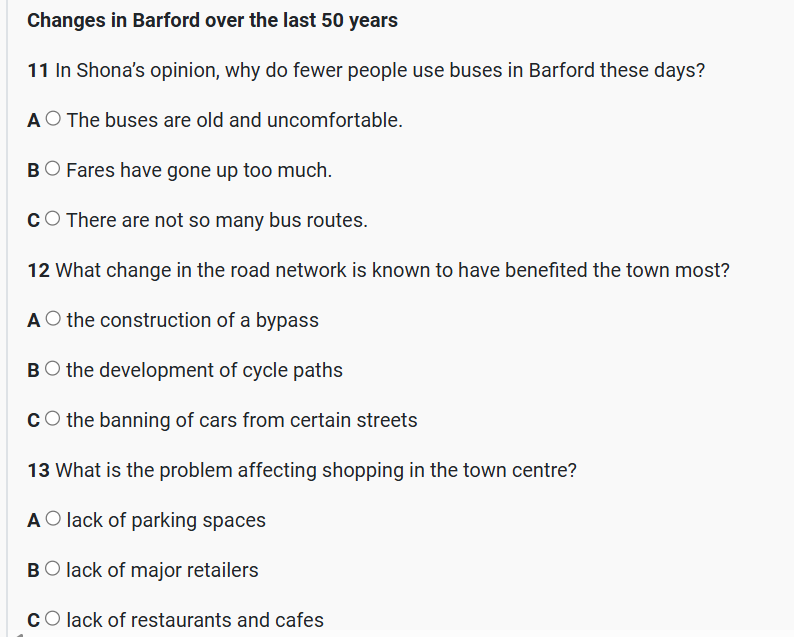The height and width of the screenshot is (637, 794).
Task: Pick radio 'the development of cycle paths'
Action: point(53,370)
